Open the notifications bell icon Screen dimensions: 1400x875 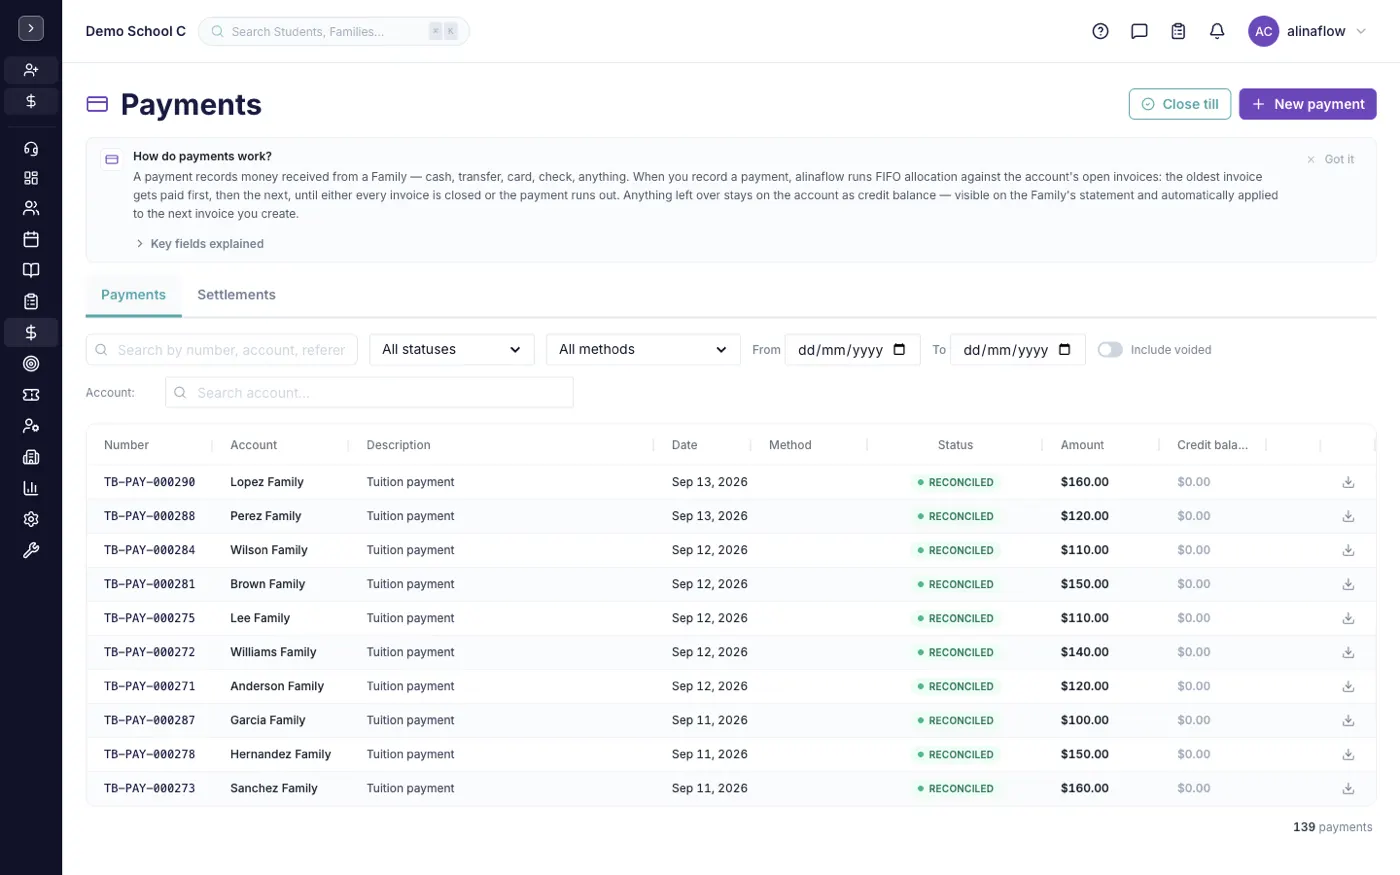pos(1217,31)
